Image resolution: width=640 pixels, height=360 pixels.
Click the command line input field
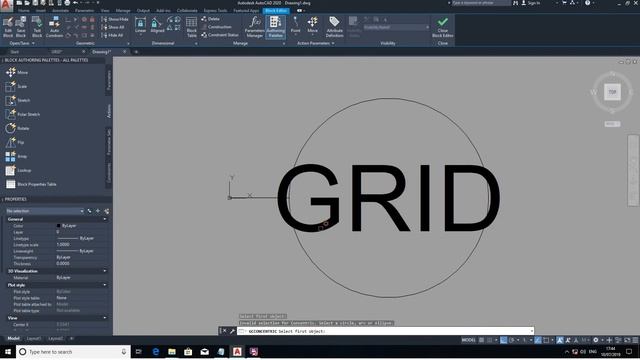(386, 331)
